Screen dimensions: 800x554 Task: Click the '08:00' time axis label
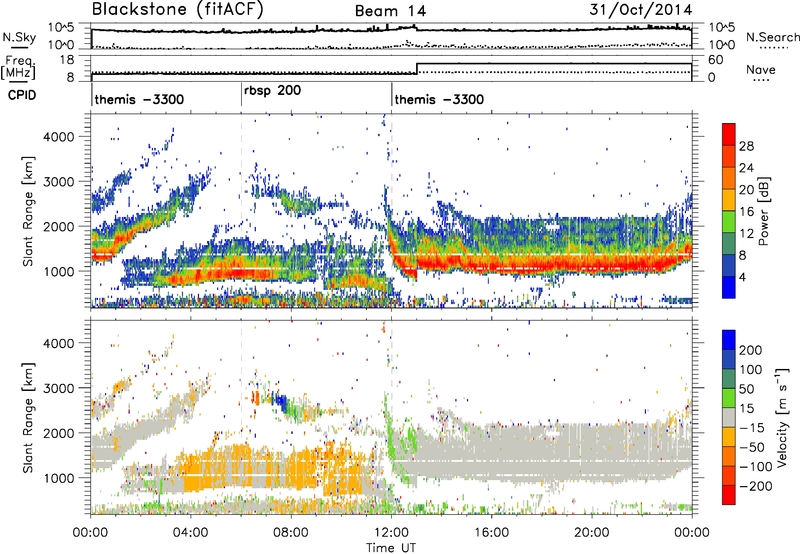pyautogui.click(x=291, y=533)
